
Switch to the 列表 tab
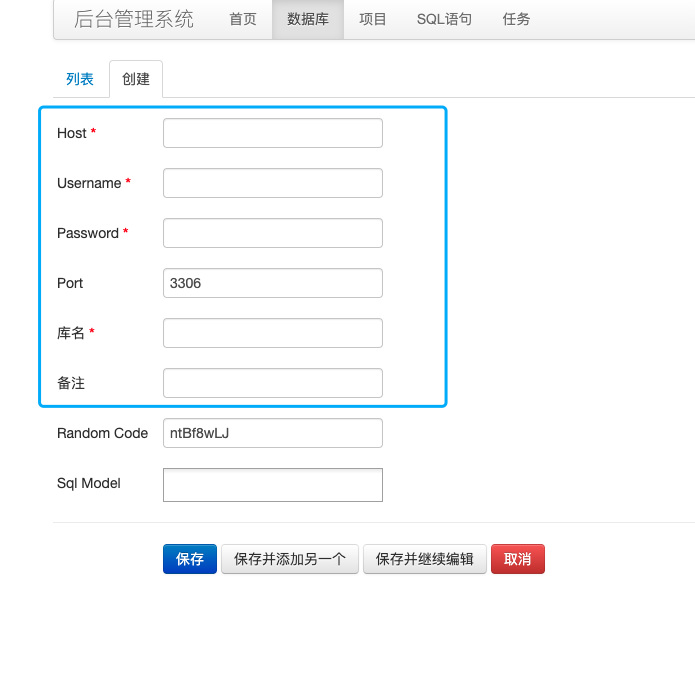(80, 79)
